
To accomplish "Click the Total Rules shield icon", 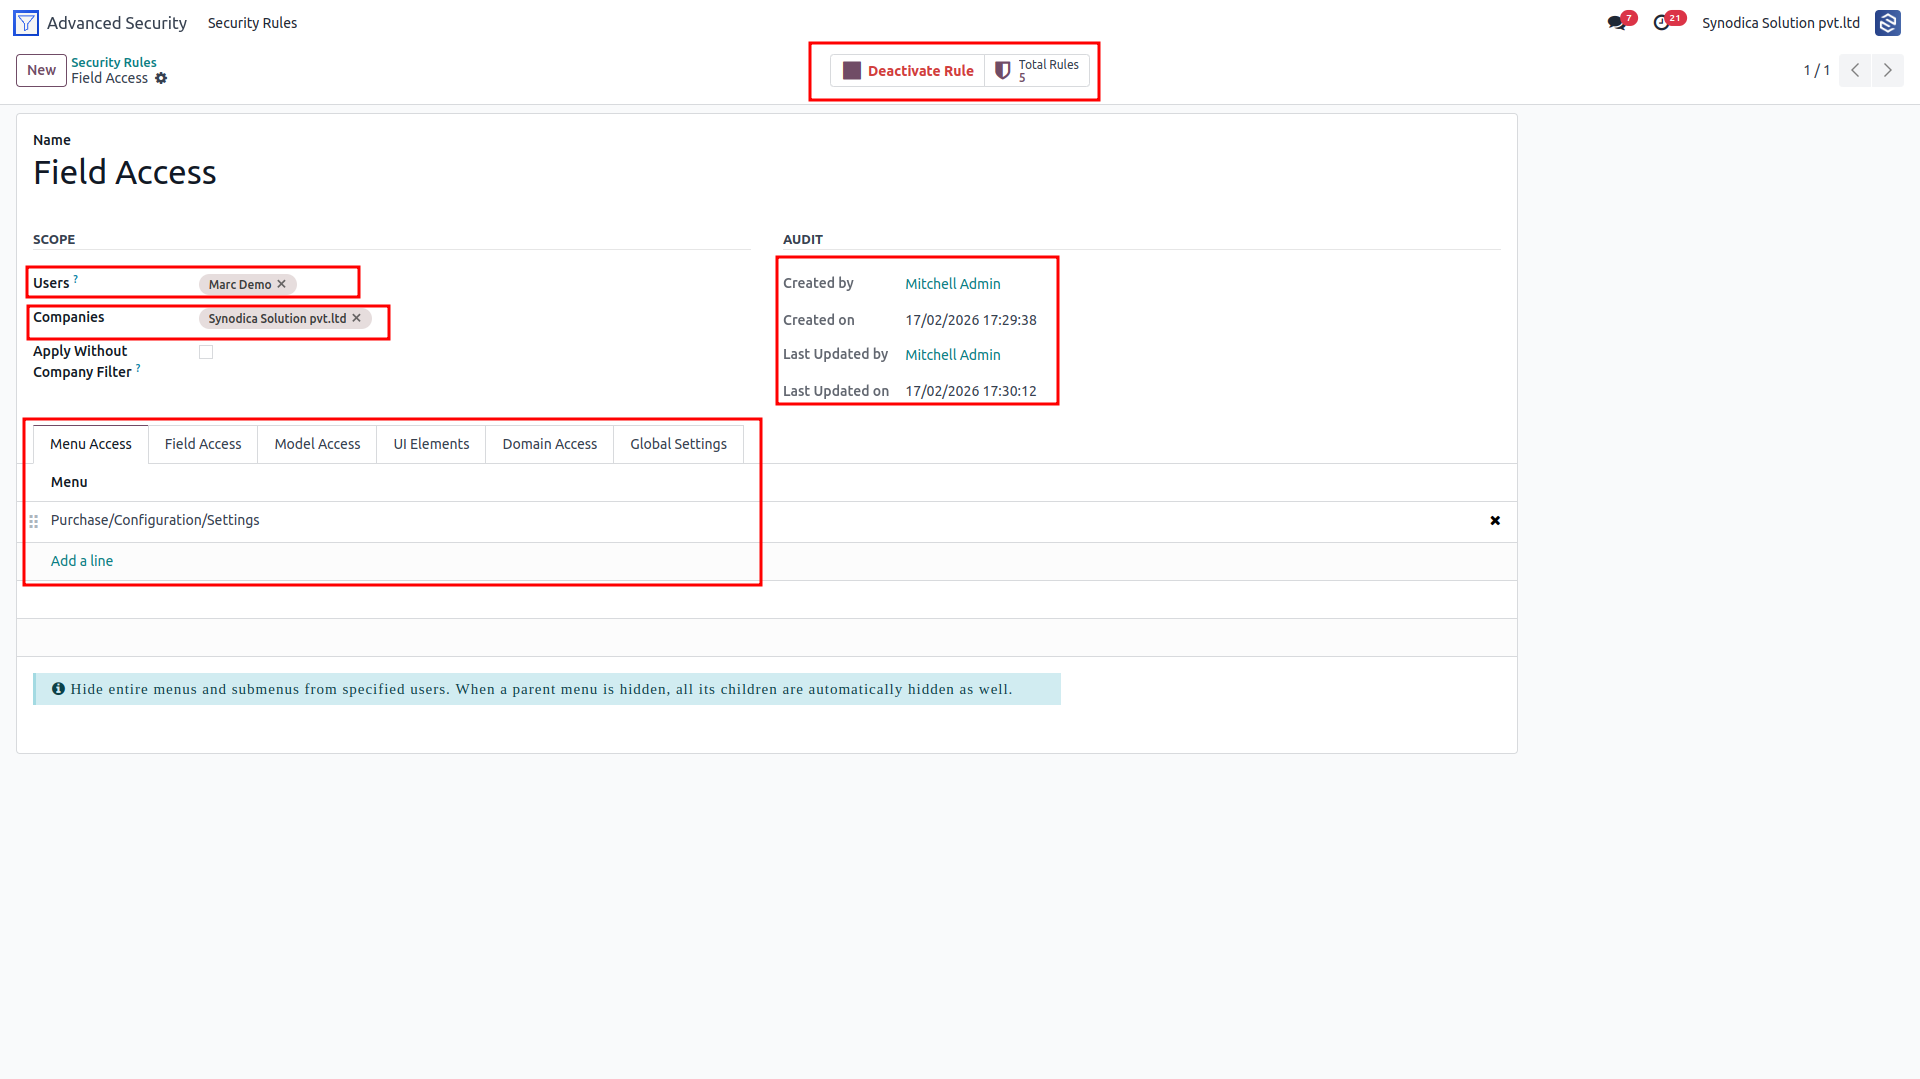I will coord(1002,71).
